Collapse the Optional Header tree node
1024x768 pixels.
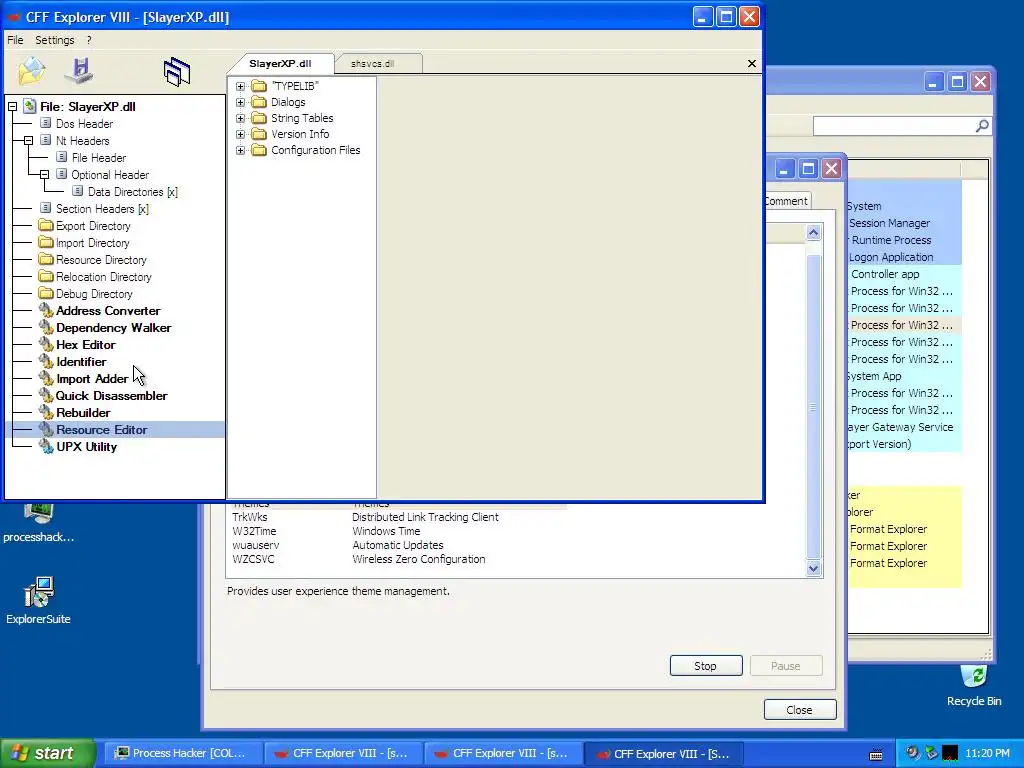pos(44,174)
